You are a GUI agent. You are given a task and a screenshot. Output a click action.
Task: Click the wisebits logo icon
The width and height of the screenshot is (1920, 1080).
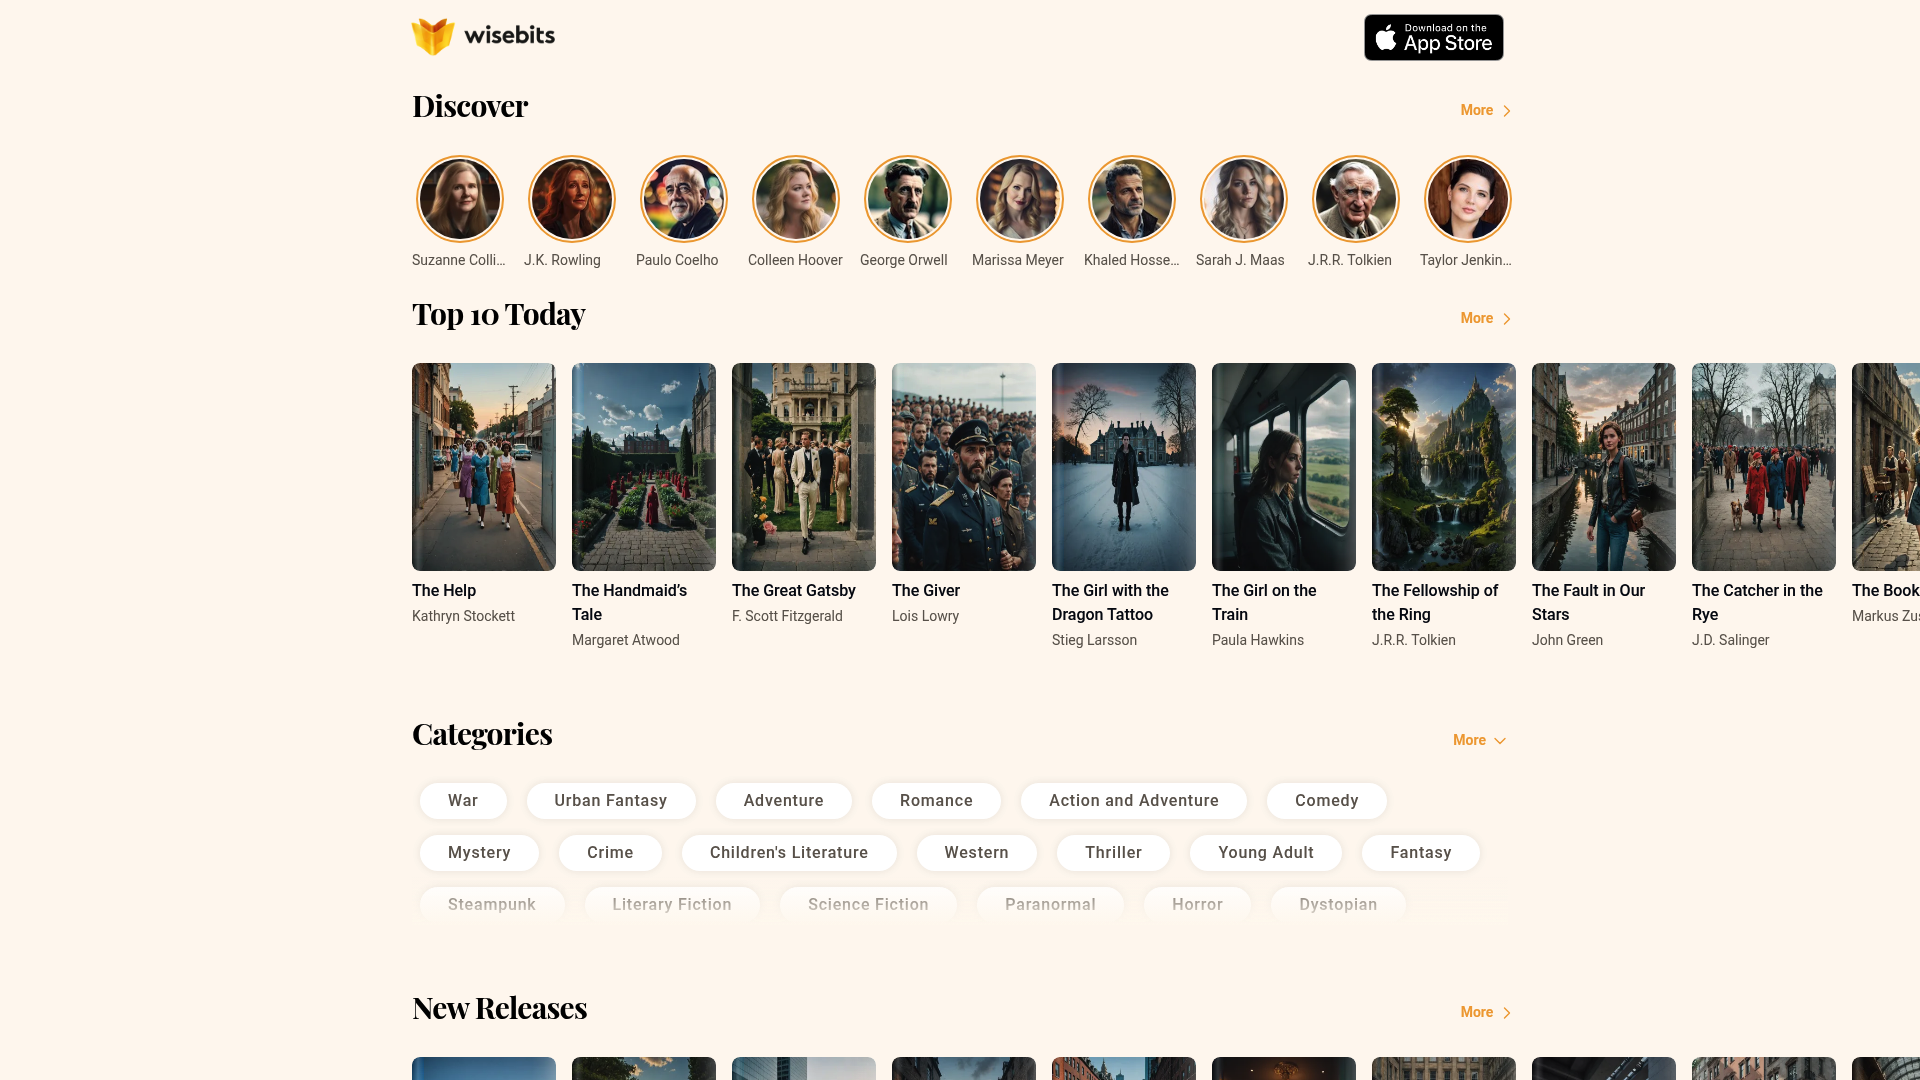pos(433,37)
